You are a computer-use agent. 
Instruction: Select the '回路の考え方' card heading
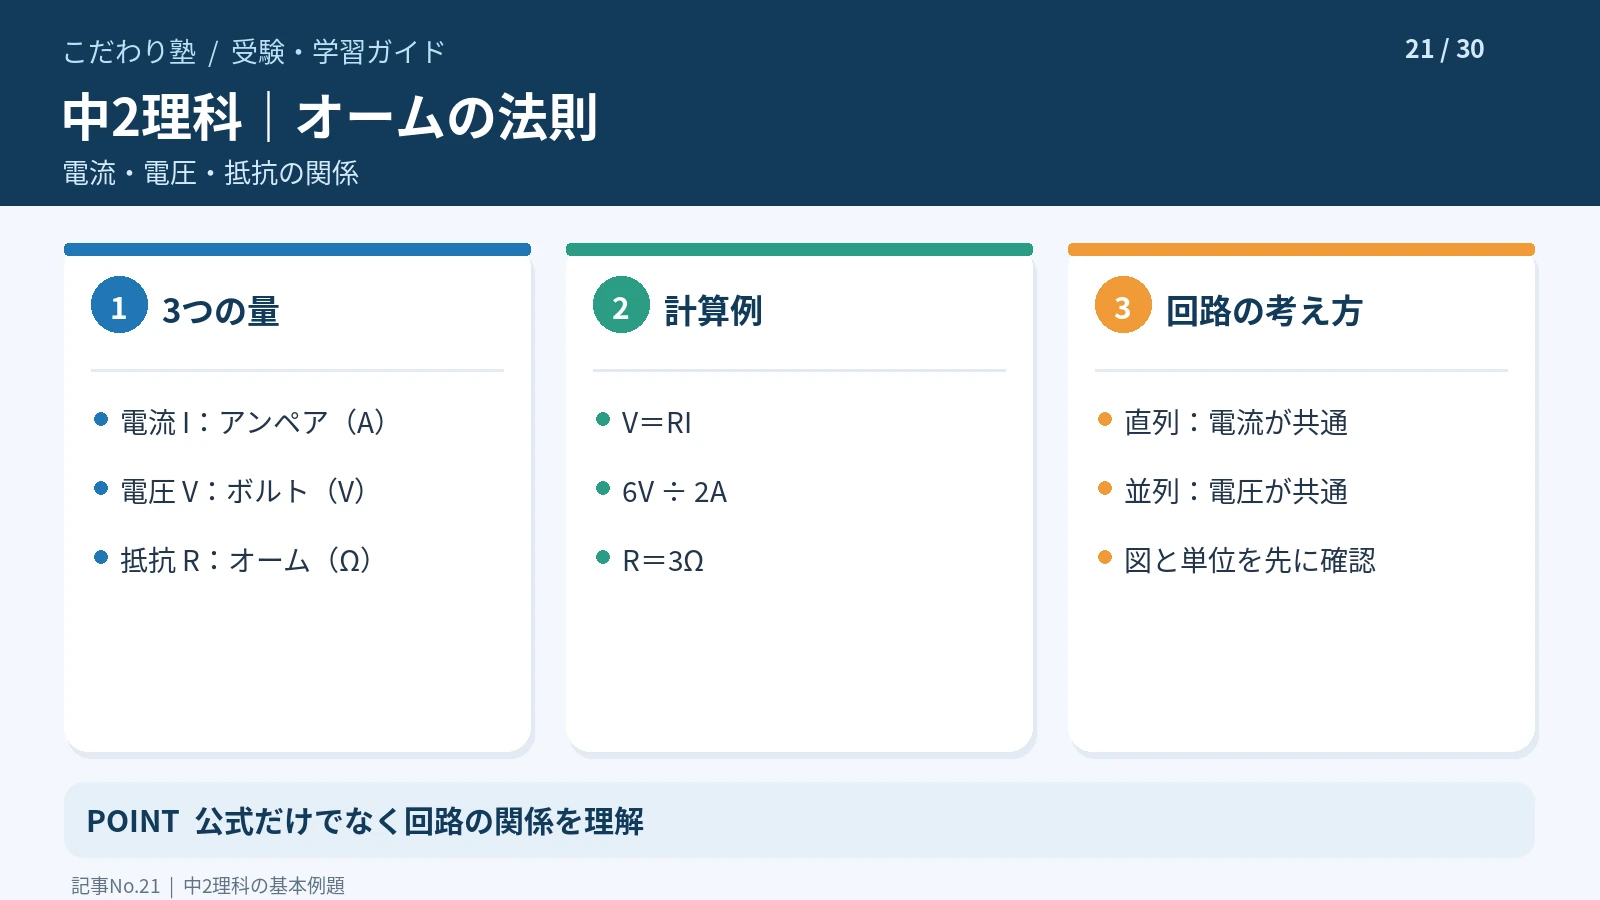pyautogui.click(x=1264, y=311)
